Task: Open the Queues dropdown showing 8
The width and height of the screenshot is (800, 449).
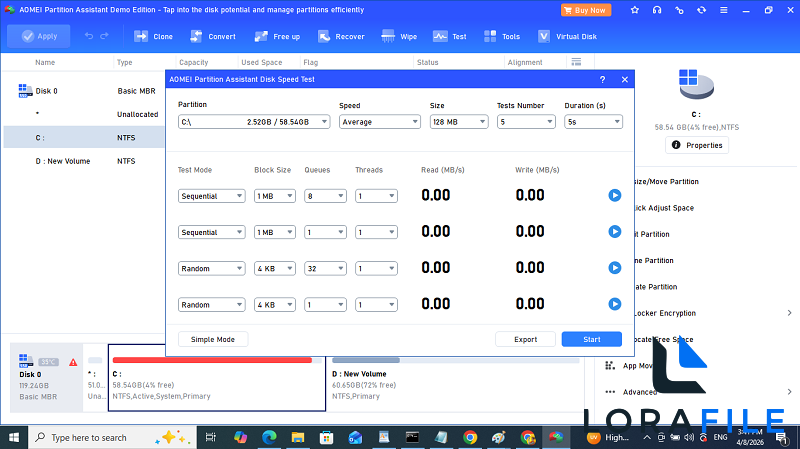Action: [325, 196]
